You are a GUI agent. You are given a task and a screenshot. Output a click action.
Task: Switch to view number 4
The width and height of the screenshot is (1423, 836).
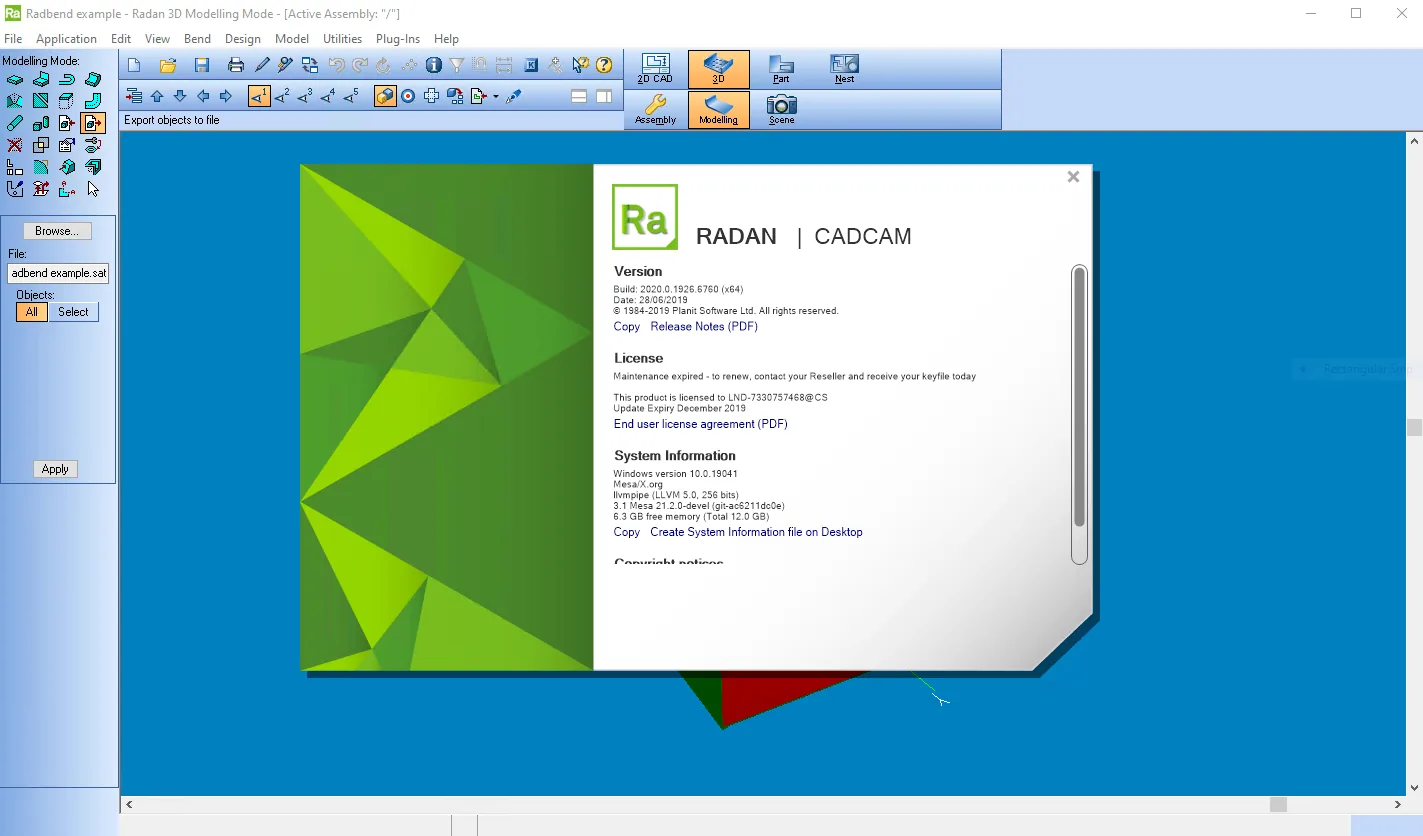pyautogui.click(x=328, y=96)
